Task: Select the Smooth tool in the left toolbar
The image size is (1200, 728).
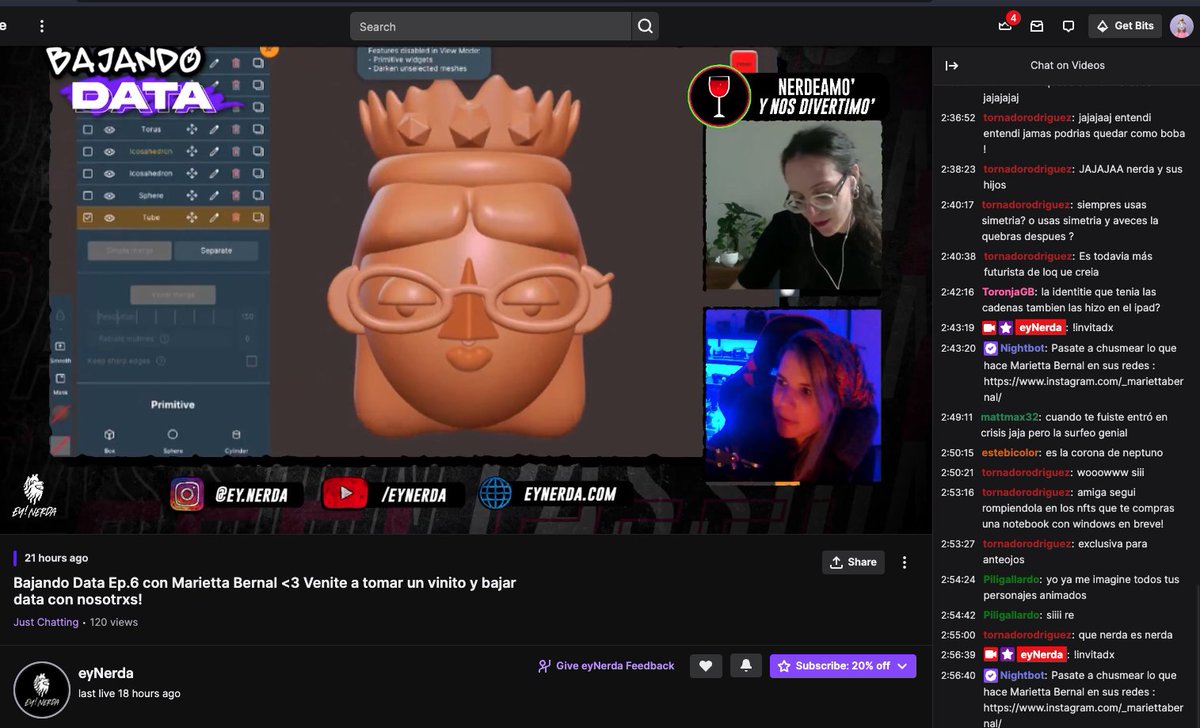Action: 61,346
